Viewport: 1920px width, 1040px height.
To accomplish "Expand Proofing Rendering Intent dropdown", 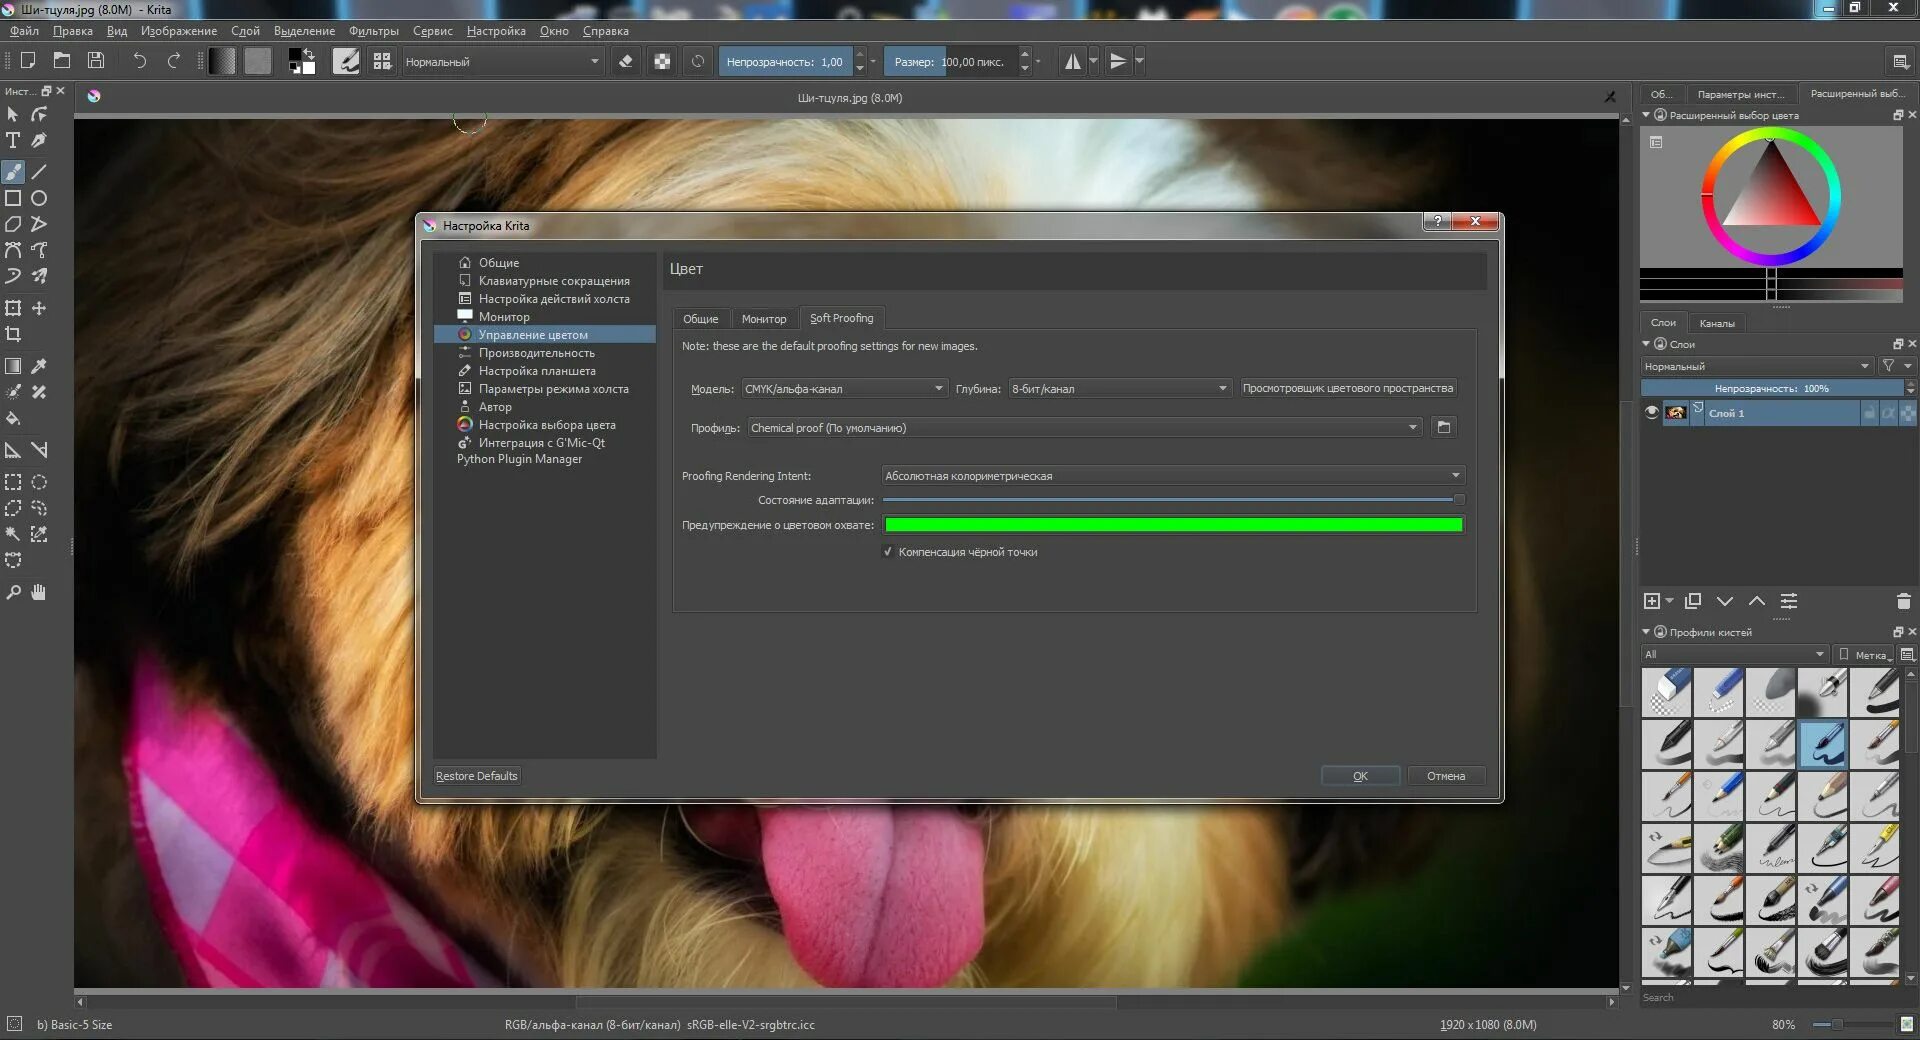I will 1173,475.
